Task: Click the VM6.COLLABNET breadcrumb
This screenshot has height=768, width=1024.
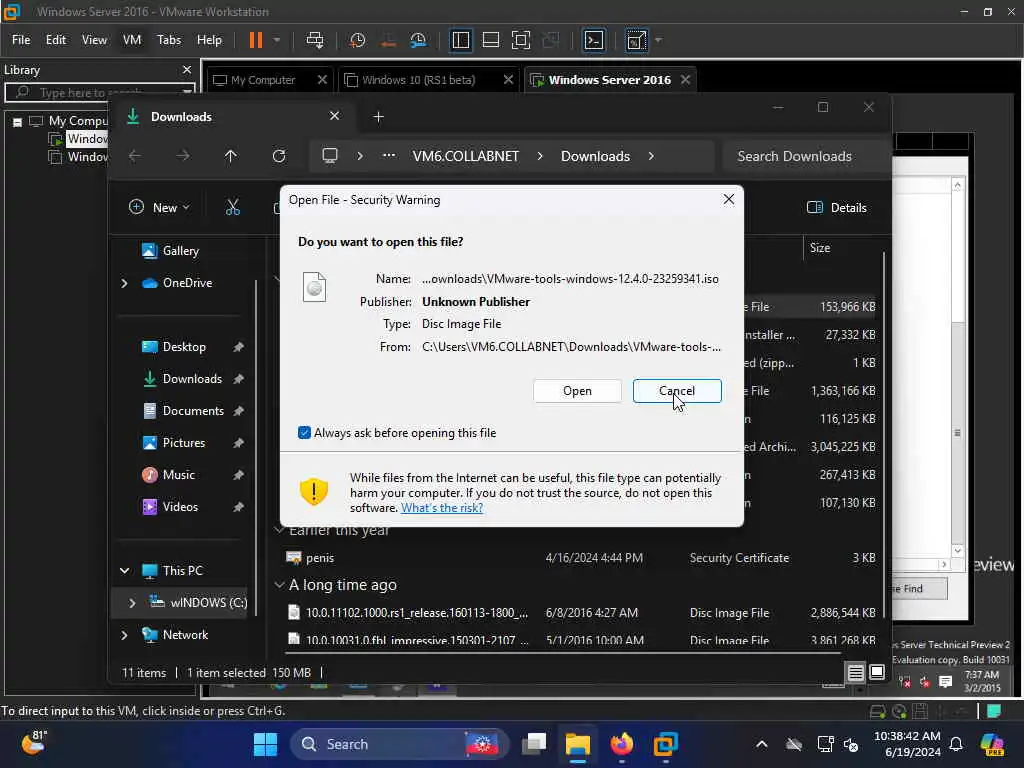Action: coord(466,156)
